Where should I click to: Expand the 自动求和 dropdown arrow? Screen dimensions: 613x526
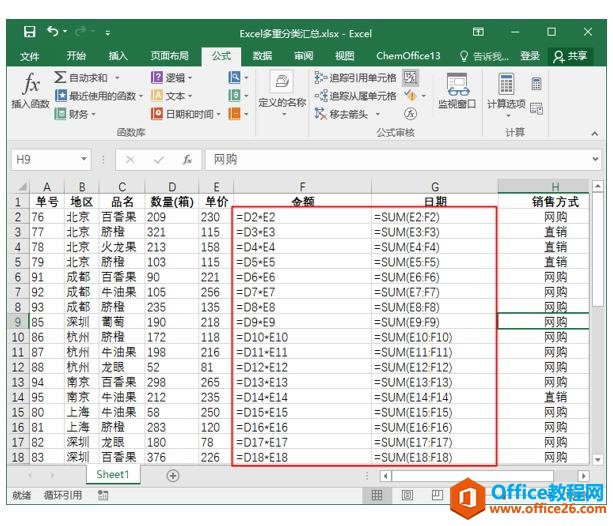point(117,78)
